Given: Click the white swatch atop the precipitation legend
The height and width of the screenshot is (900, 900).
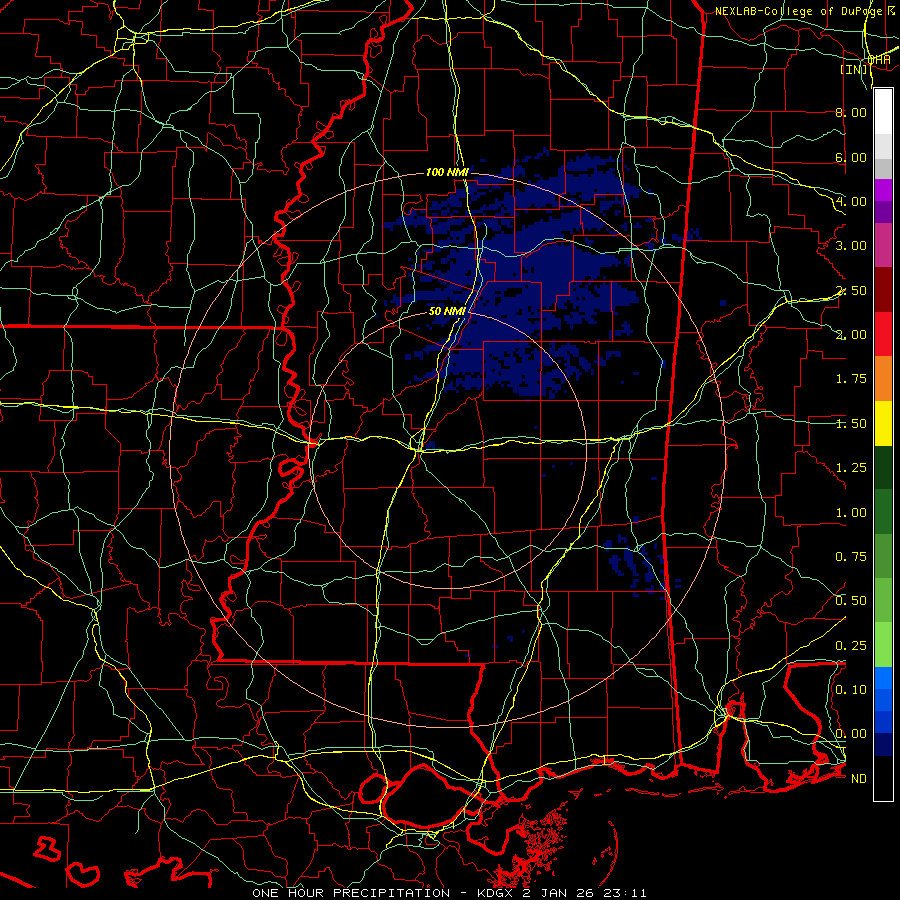Looking at the screenshot, I should [x=883, y=112].
